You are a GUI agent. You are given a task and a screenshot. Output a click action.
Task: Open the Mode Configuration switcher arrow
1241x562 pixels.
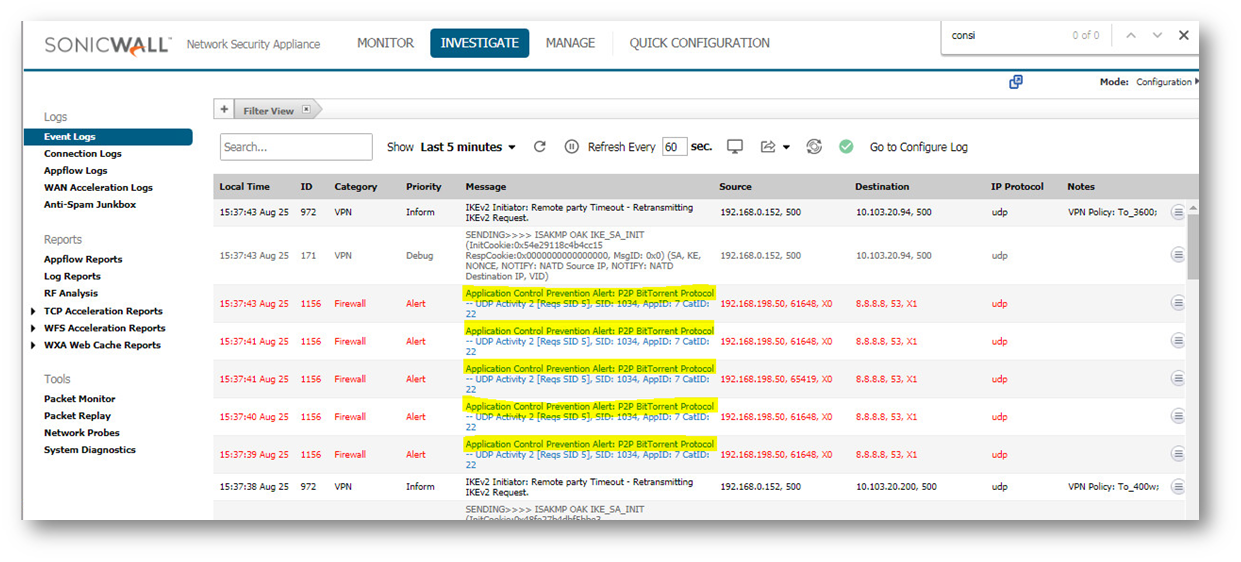coord(1196,82)
